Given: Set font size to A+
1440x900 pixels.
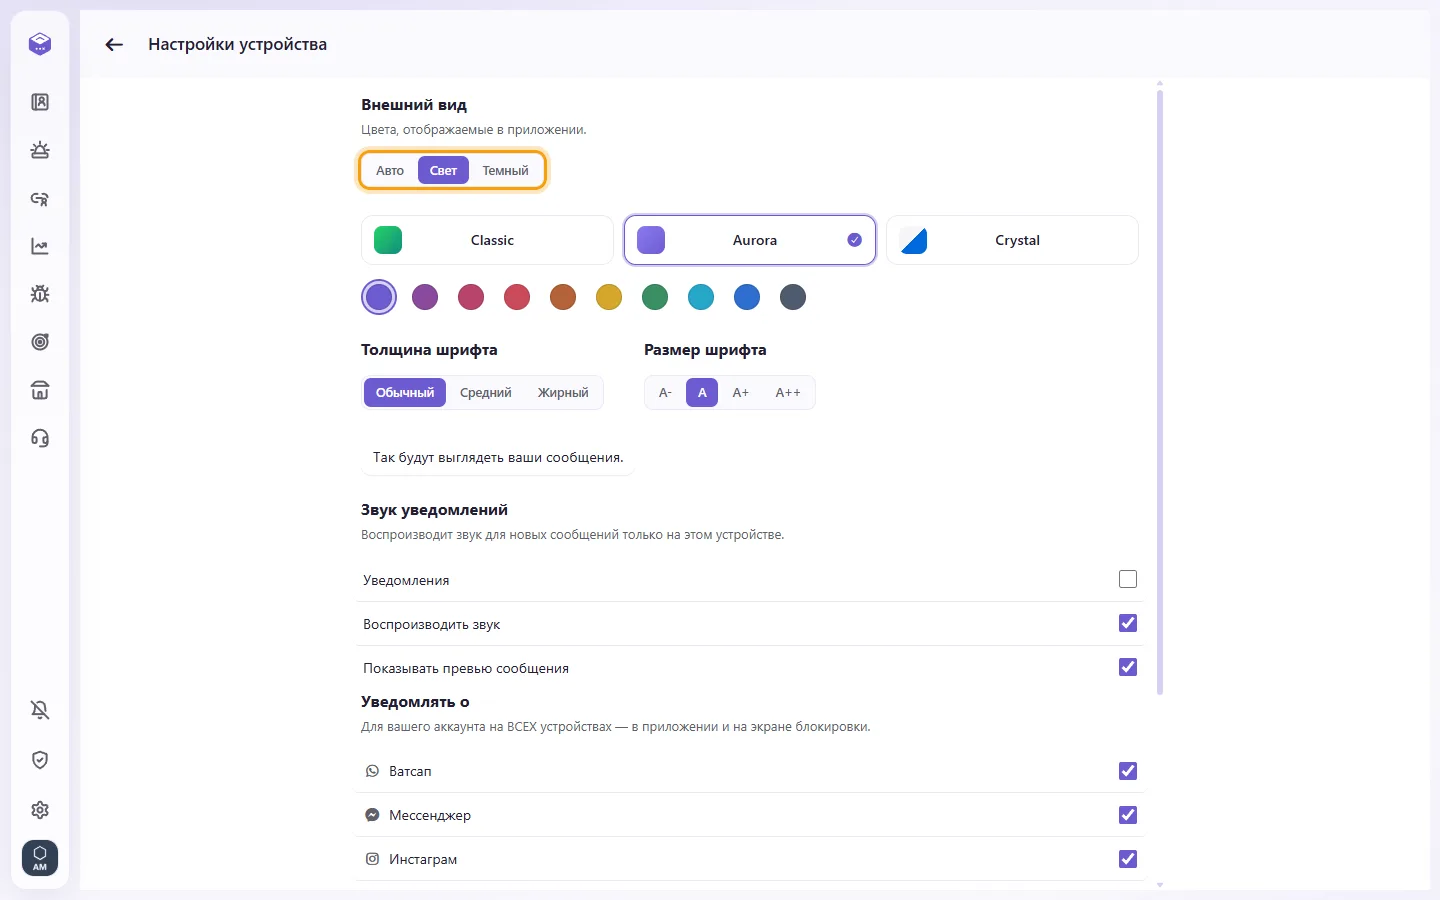Looking at the screenshot, I should point(741,393).
